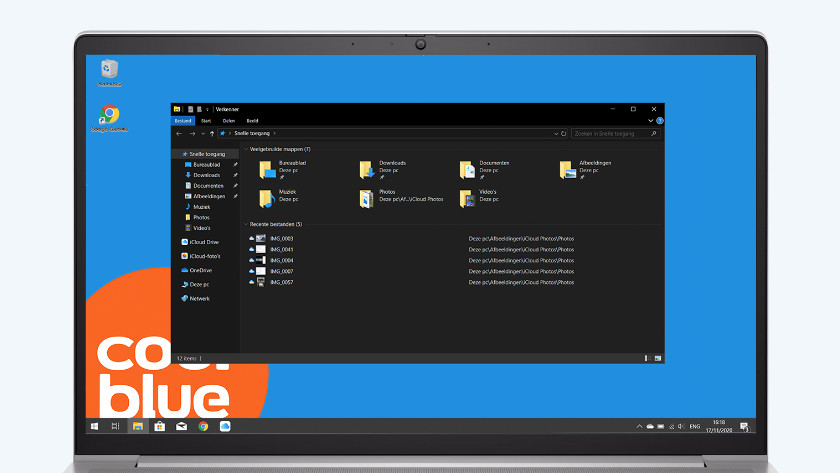840x473 pixels.
Task: Collapse the Veelgebruikte mappen section
Action: click(x=246, y=149)
